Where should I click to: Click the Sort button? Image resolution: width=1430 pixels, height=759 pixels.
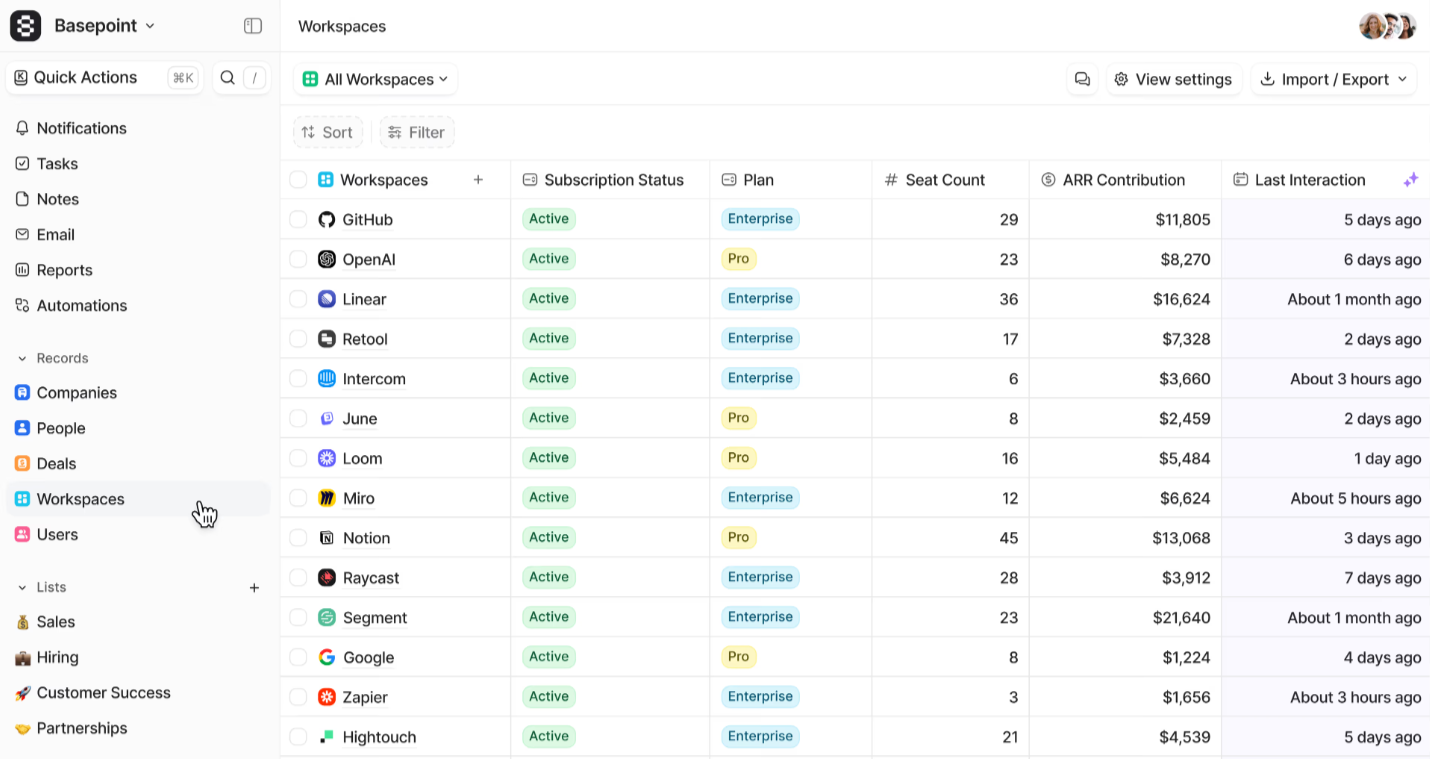328,132
